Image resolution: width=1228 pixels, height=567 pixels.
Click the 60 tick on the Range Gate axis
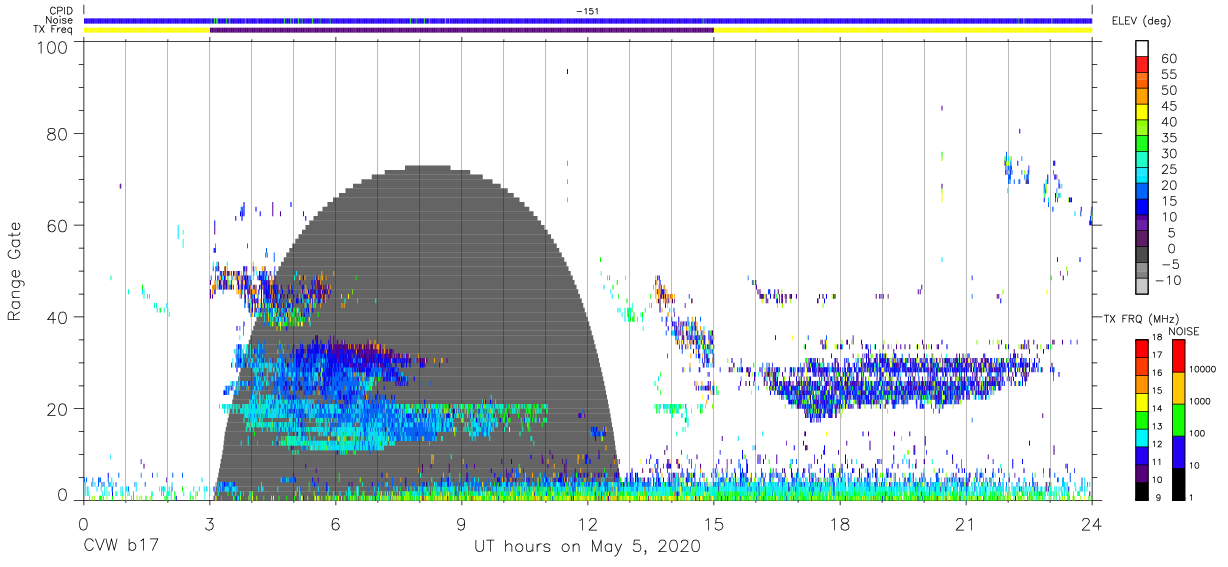click(59, 225)
